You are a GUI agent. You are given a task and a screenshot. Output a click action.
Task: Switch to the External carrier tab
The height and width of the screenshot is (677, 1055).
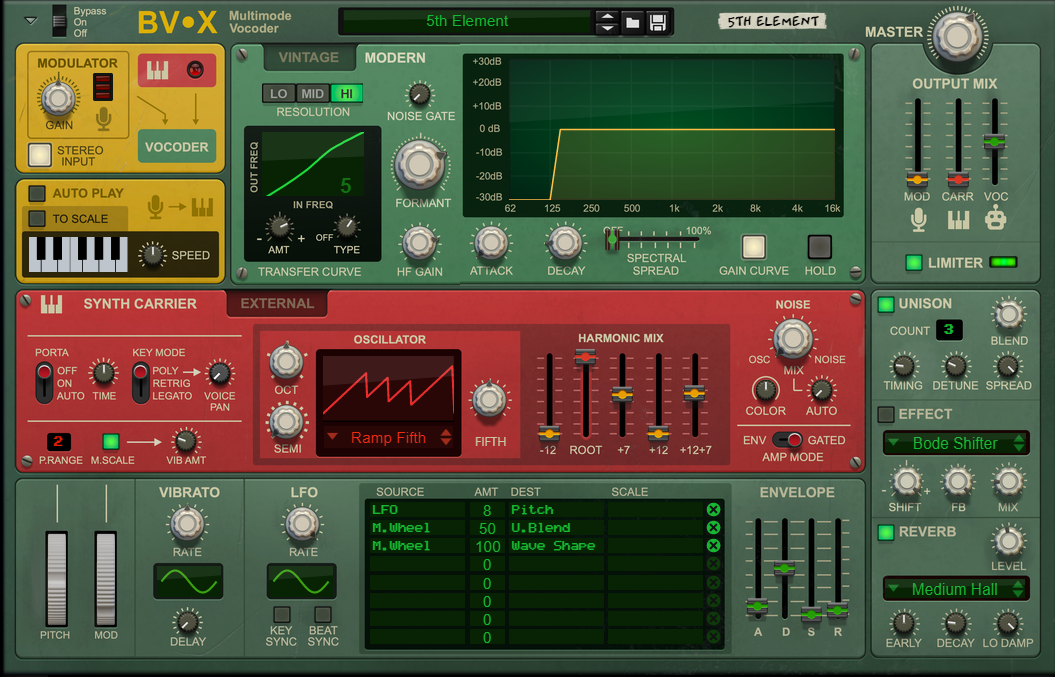point(277,304)
